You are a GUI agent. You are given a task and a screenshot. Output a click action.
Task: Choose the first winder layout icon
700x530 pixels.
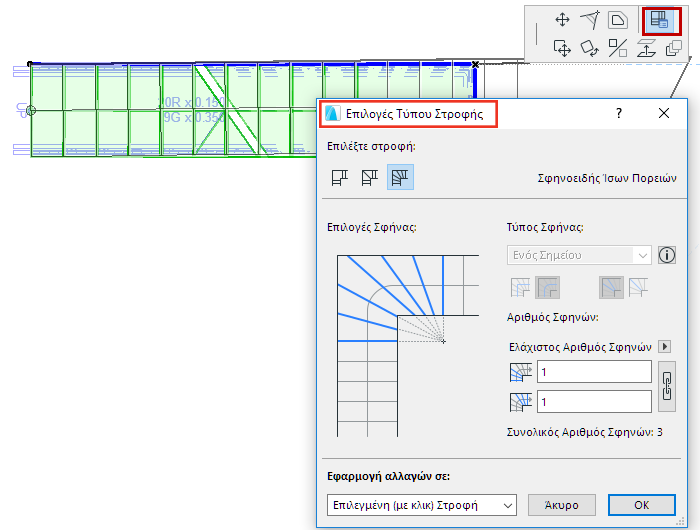pos(520,287)
